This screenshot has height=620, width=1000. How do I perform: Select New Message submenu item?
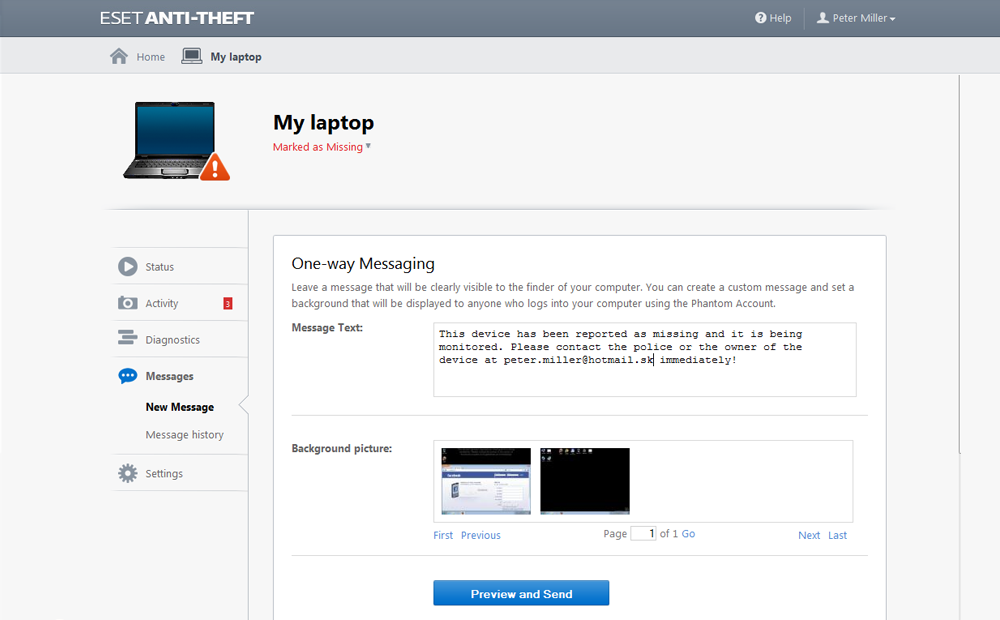[180, 407]
